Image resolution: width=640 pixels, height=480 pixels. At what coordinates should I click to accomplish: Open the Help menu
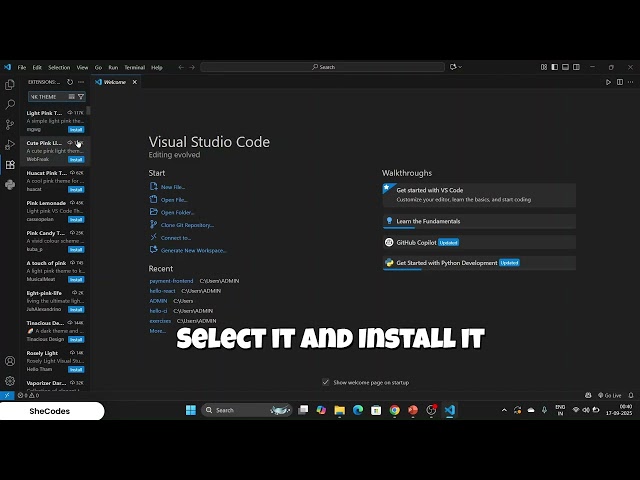click(x=157, y=67)
